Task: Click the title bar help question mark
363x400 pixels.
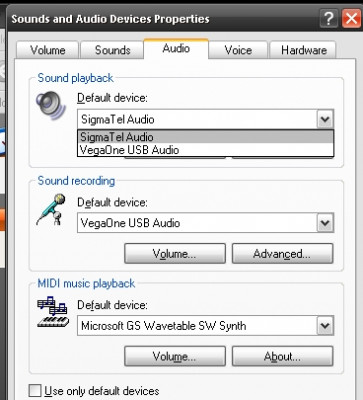Action: tap(329, 19)
